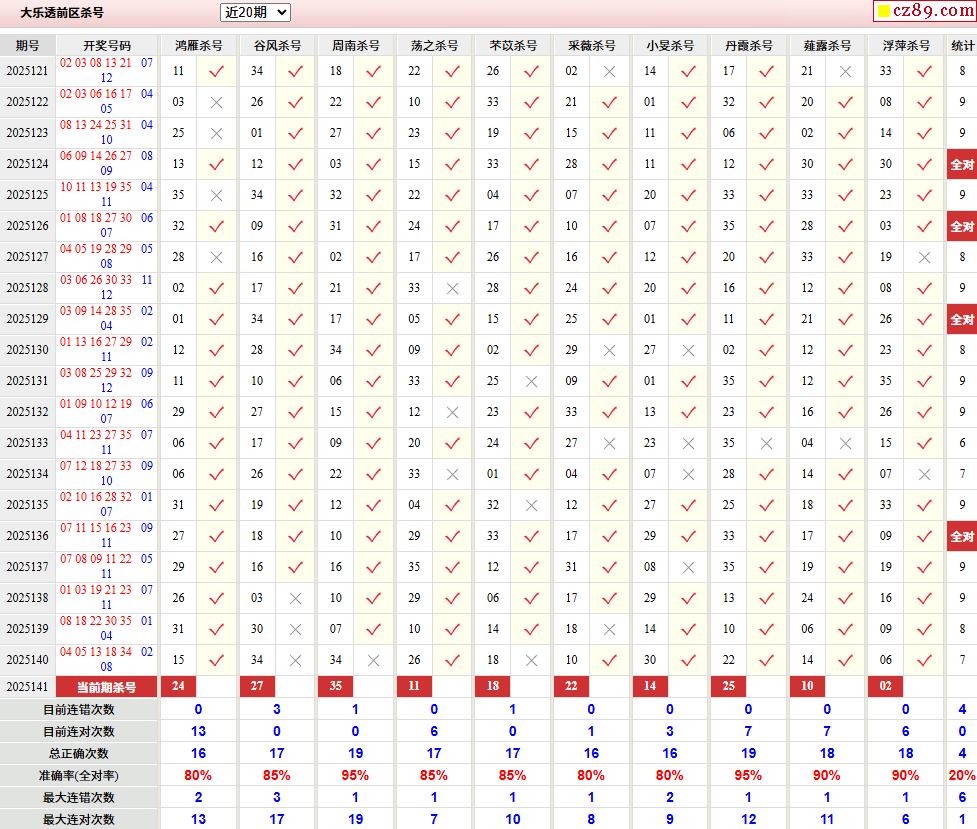This screenshot has width=977, height=829.
Task: Click the cross mark for 荡之杀号 in row 2025128
Action: (x=452, y=288)
